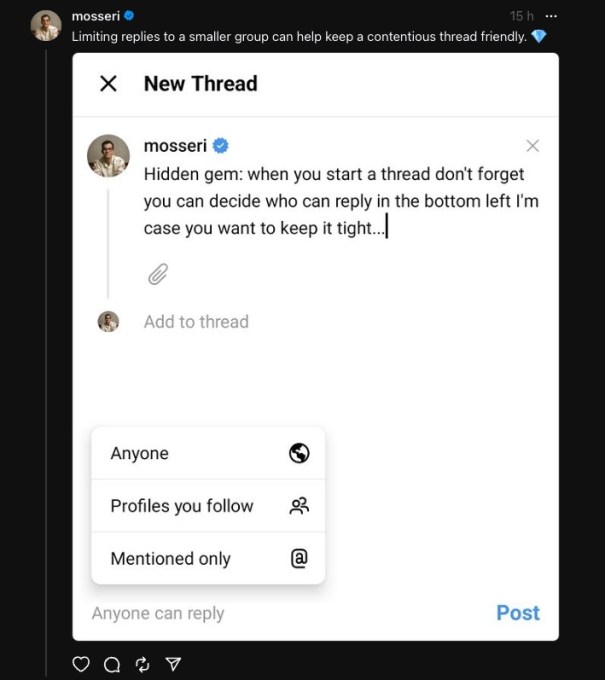605x680 pixels.
Task: Click the globe icon beside Anyone
Action: pyautogui.click(x=299, y=453)
